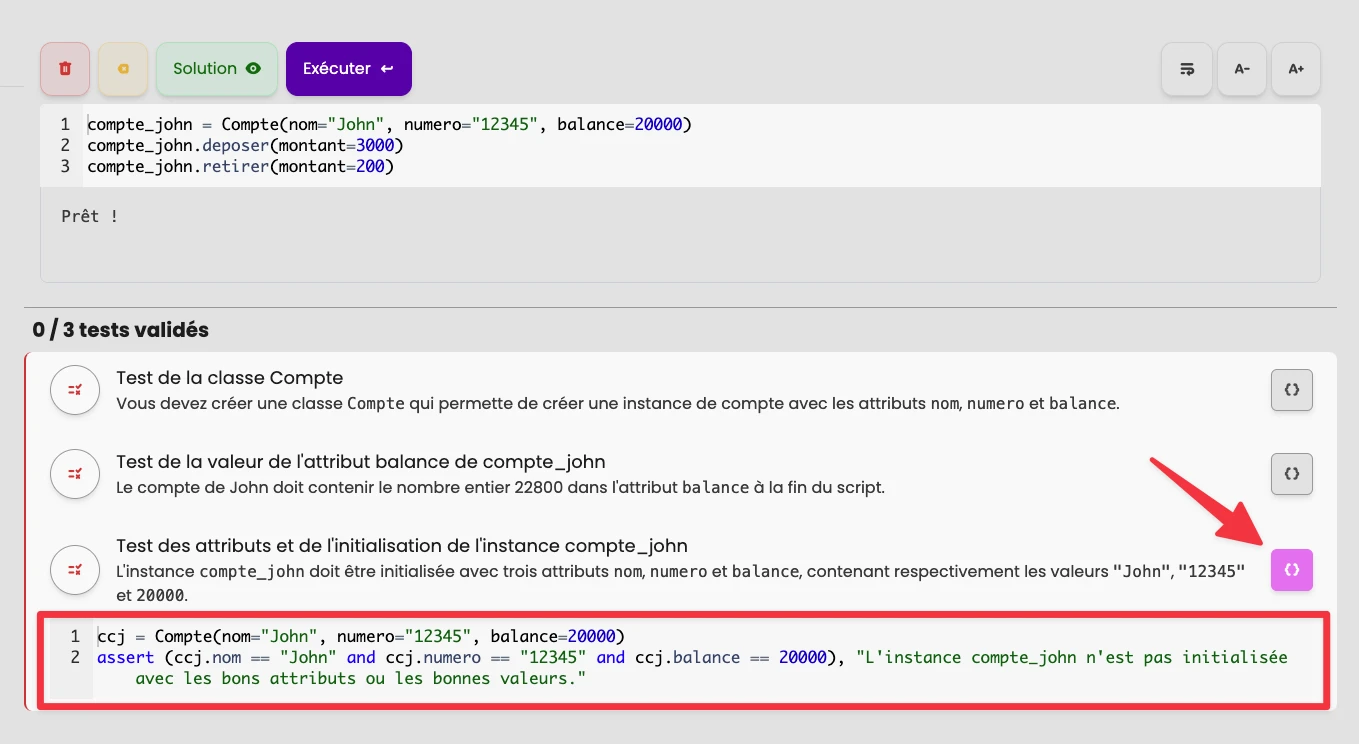Toggle the code view of the balance test
1359x744 pixels.
1291,474
